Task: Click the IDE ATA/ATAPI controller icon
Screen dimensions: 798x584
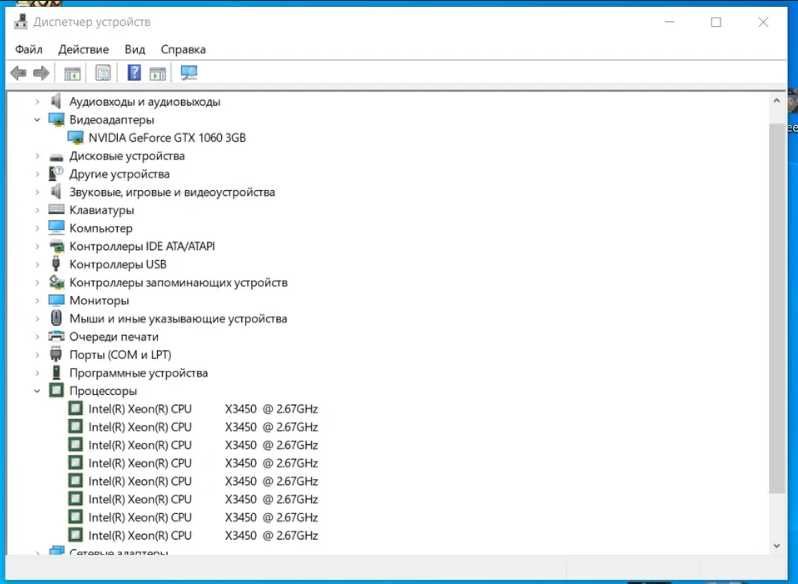Action: point(56,246)
